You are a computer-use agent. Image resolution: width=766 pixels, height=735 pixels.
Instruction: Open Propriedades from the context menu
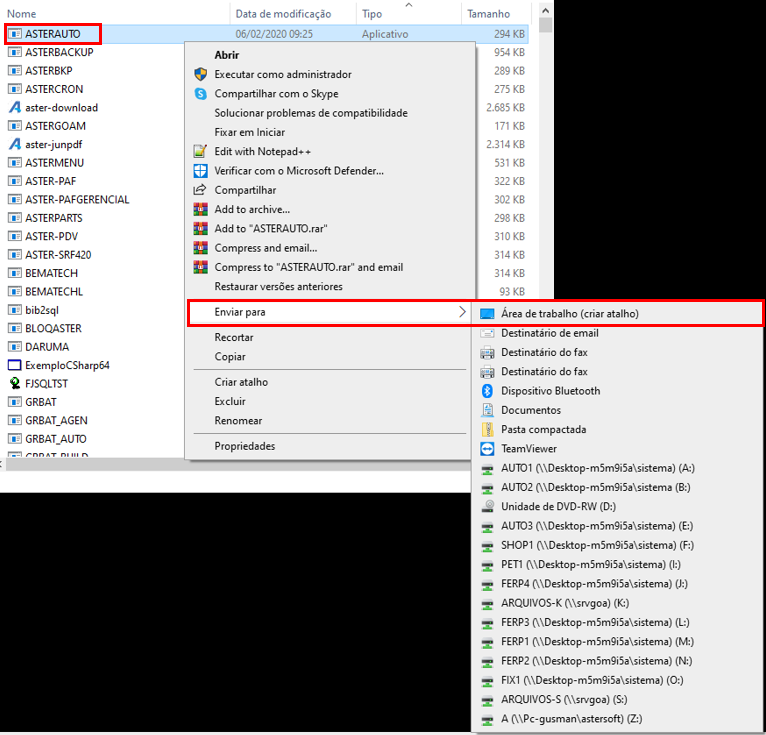pos(329,446)
